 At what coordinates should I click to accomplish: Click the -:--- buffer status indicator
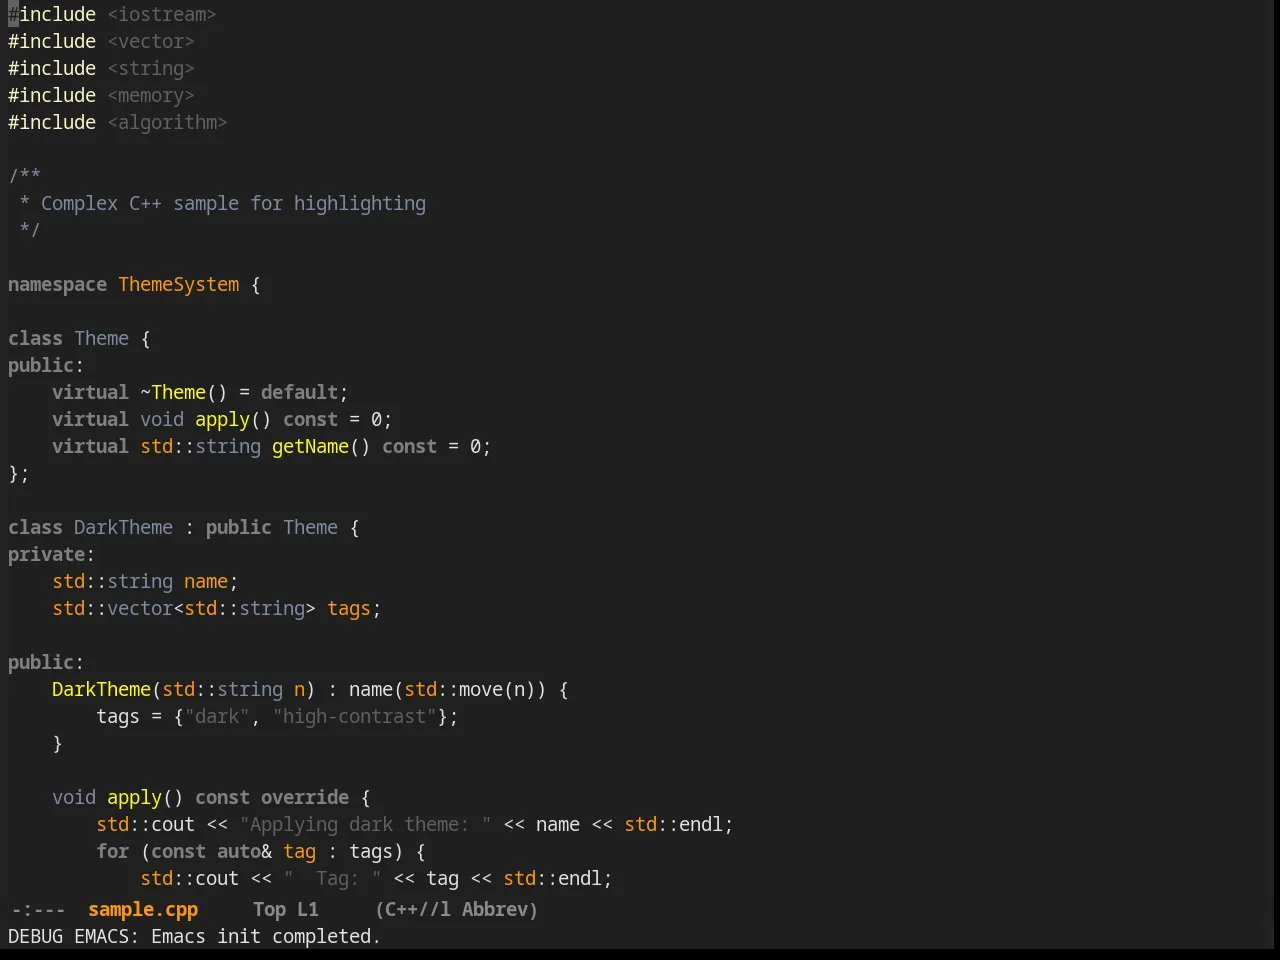(38, 909)
